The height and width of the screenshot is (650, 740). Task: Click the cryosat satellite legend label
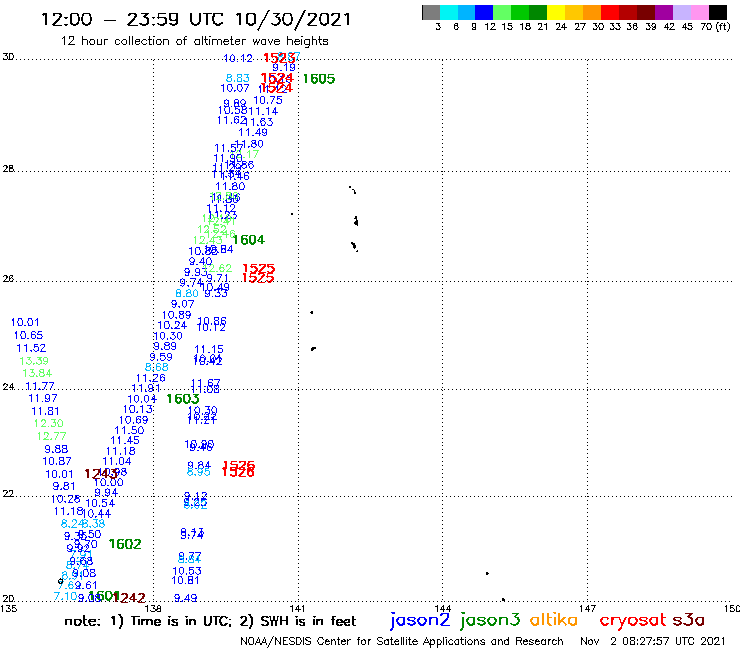pos(633,621)
